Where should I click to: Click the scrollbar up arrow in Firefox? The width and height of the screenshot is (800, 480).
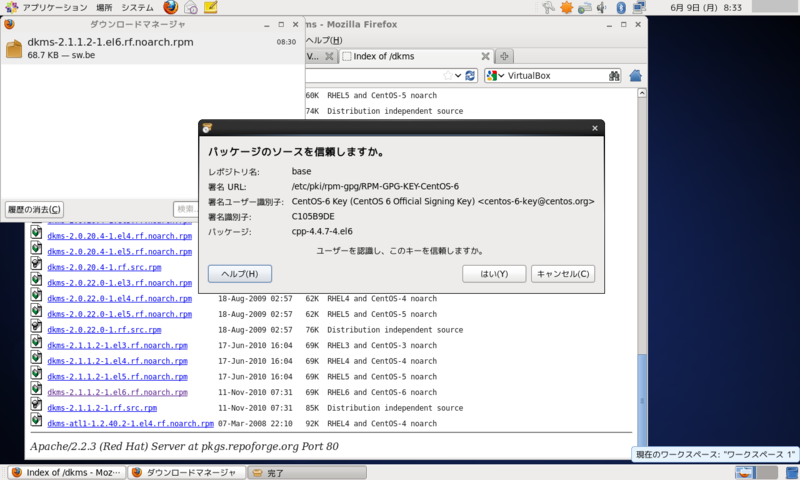(642, 93)
